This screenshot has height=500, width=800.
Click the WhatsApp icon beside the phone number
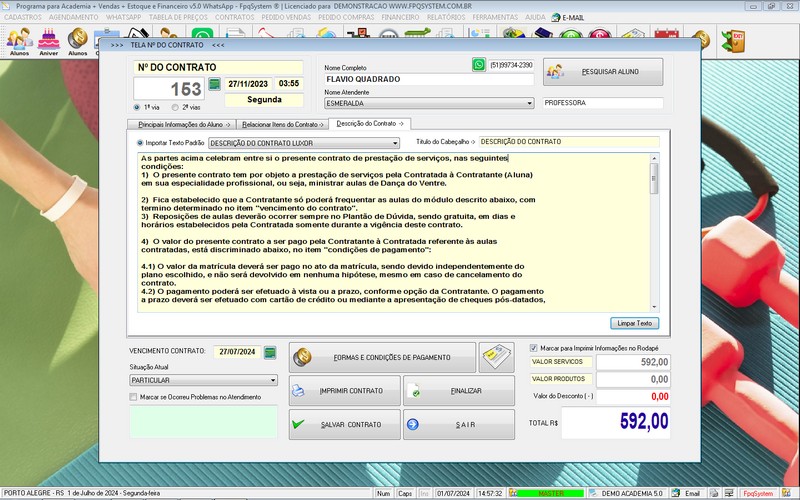pos(478,65)
